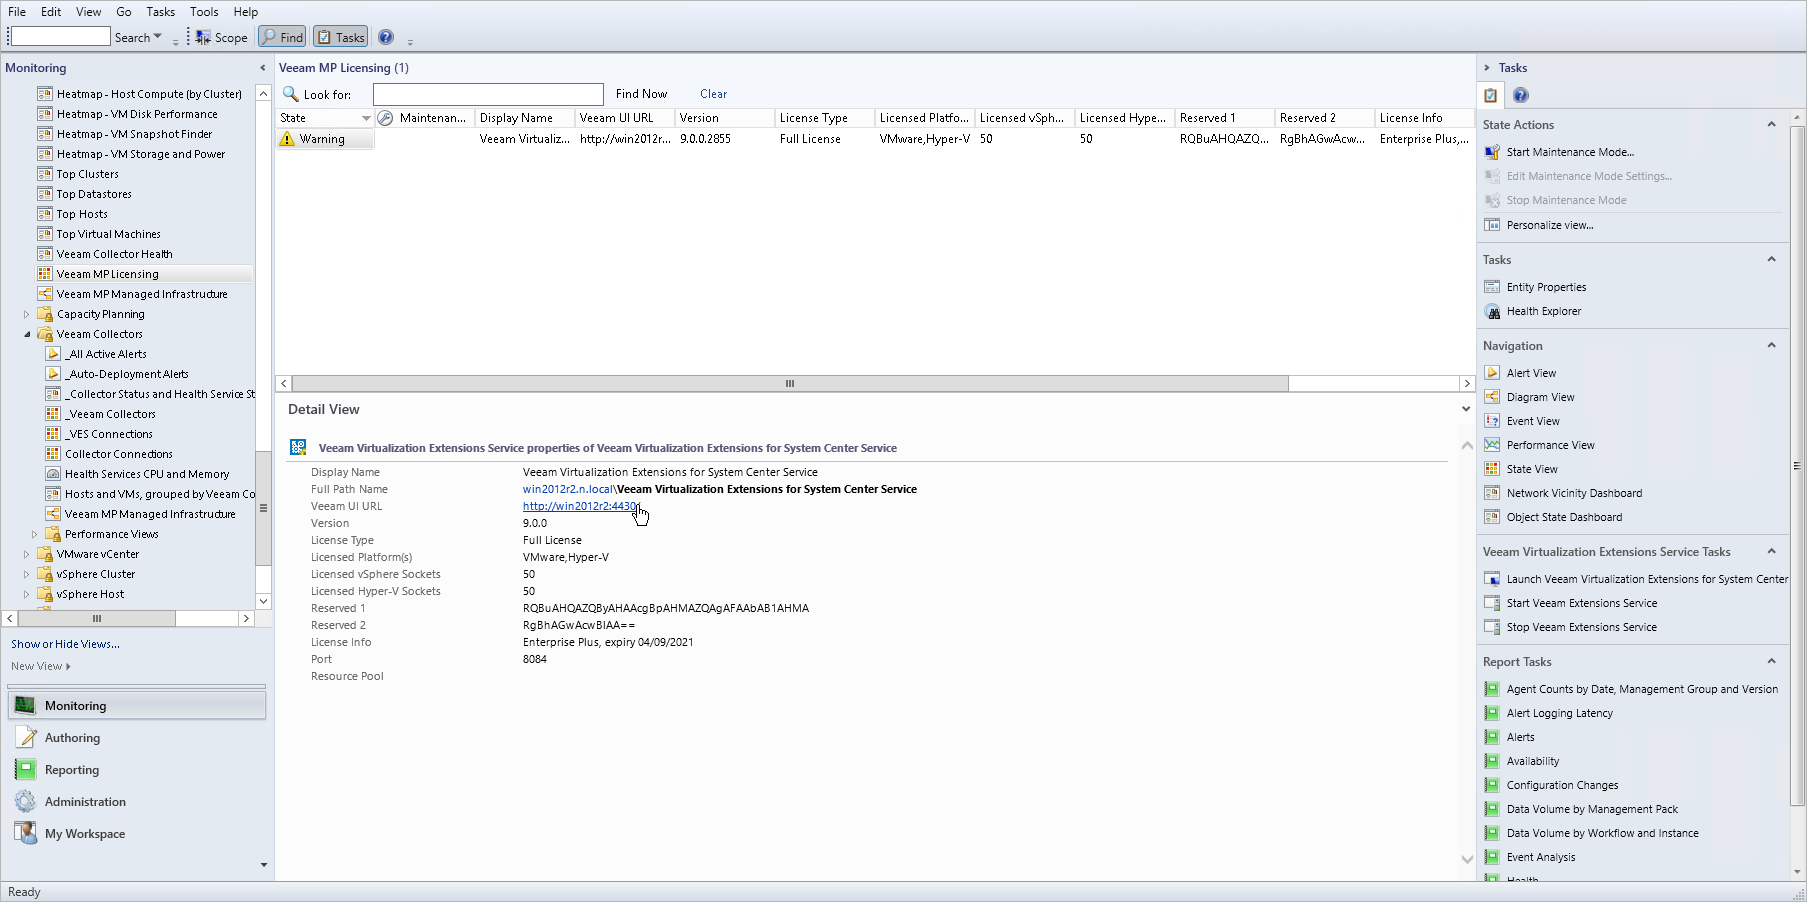Click the Clear link
Image resolution: width=1807 pixels, height=902 pixels.
click(x=713, y=94)
